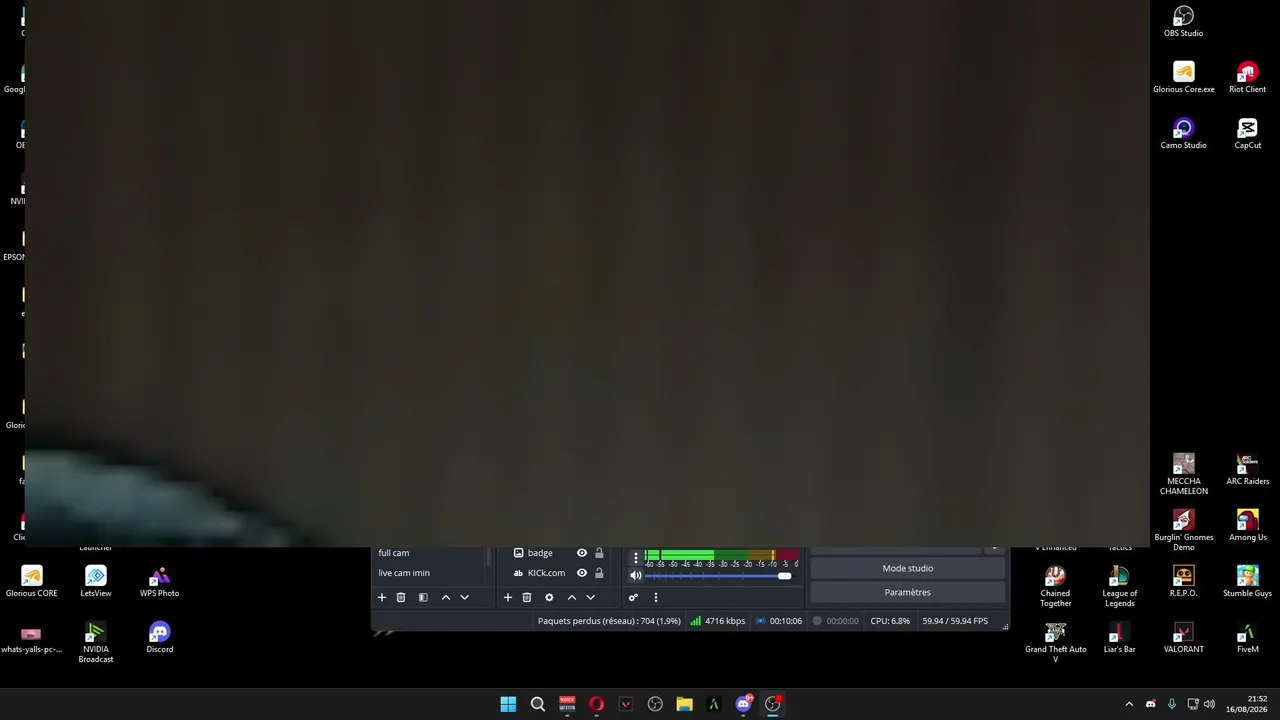Open source properties gear icon
The width and height of the screenshot is (1280, 720).
click(549, 597)
